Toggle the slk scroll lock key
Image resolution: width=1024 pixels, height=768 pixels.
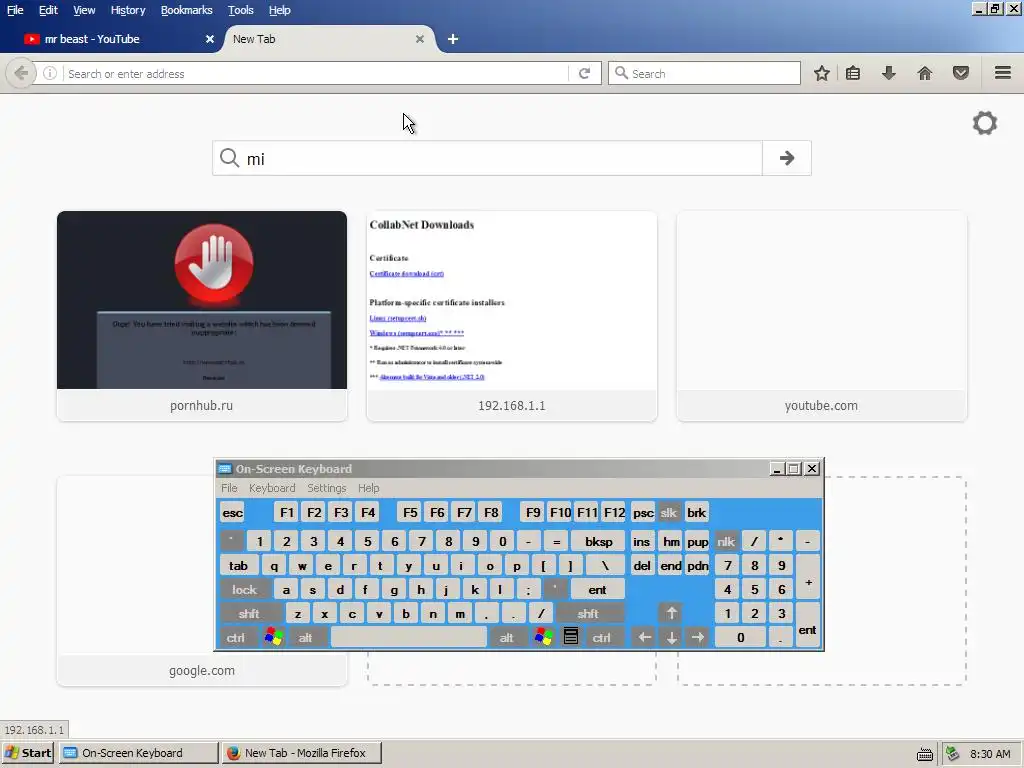coord(668,512)
